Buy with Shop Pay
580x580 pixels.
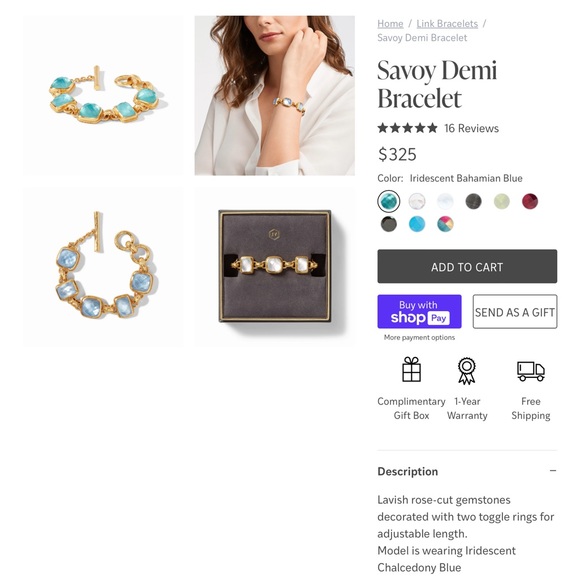(x=419, y=311)
